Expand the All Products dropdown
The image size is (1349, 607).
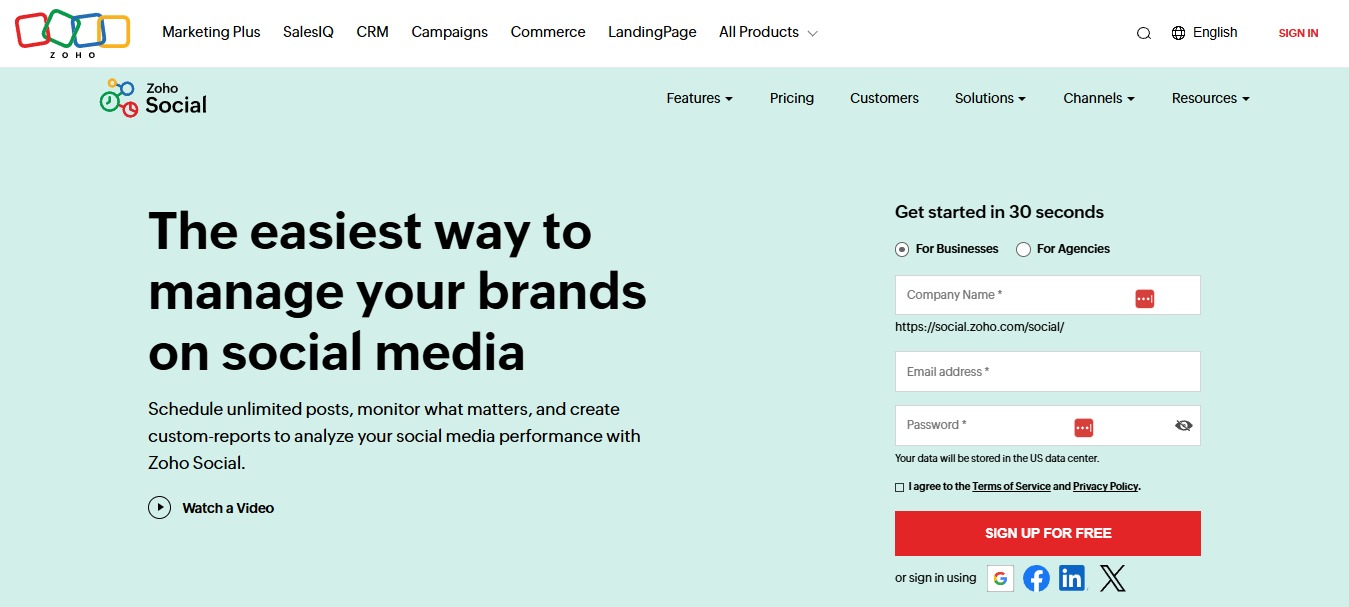coord(768,32)
